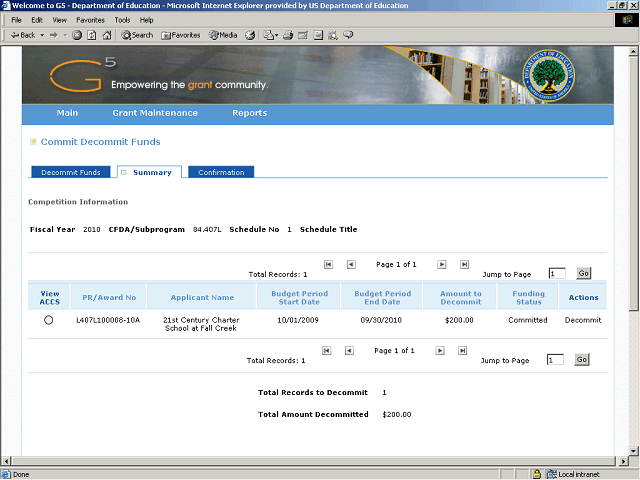This screenshot has width=640, height=480.
Task: Go to the Home page icon
Action: point(107,35)
